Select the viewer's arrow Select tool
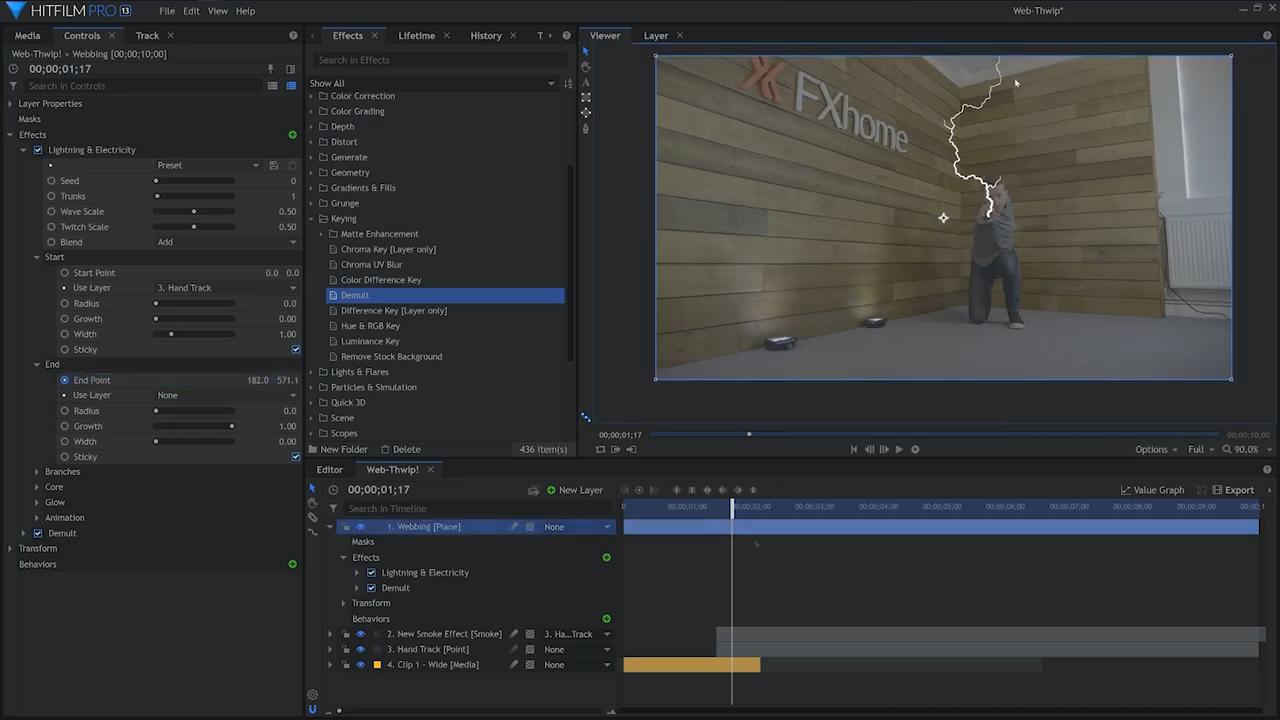1280x720 pixels. tap(586, 51)
